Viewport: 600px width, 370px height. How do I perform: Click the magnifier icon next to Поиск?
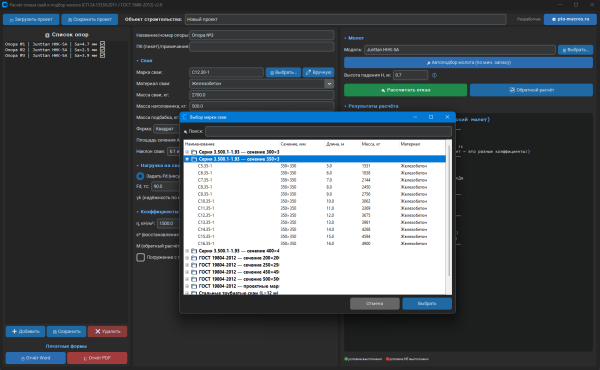185,132
